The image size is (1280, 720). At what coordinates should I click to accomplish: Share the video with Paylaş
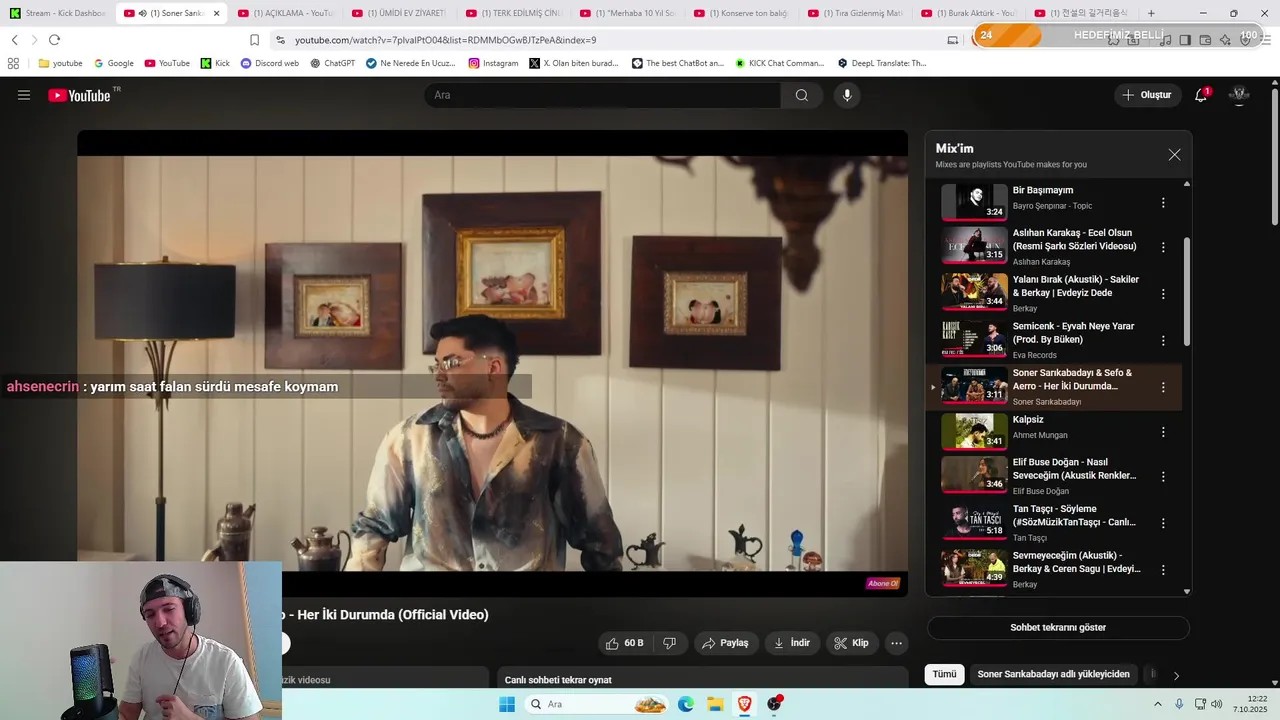click(725, 643)
